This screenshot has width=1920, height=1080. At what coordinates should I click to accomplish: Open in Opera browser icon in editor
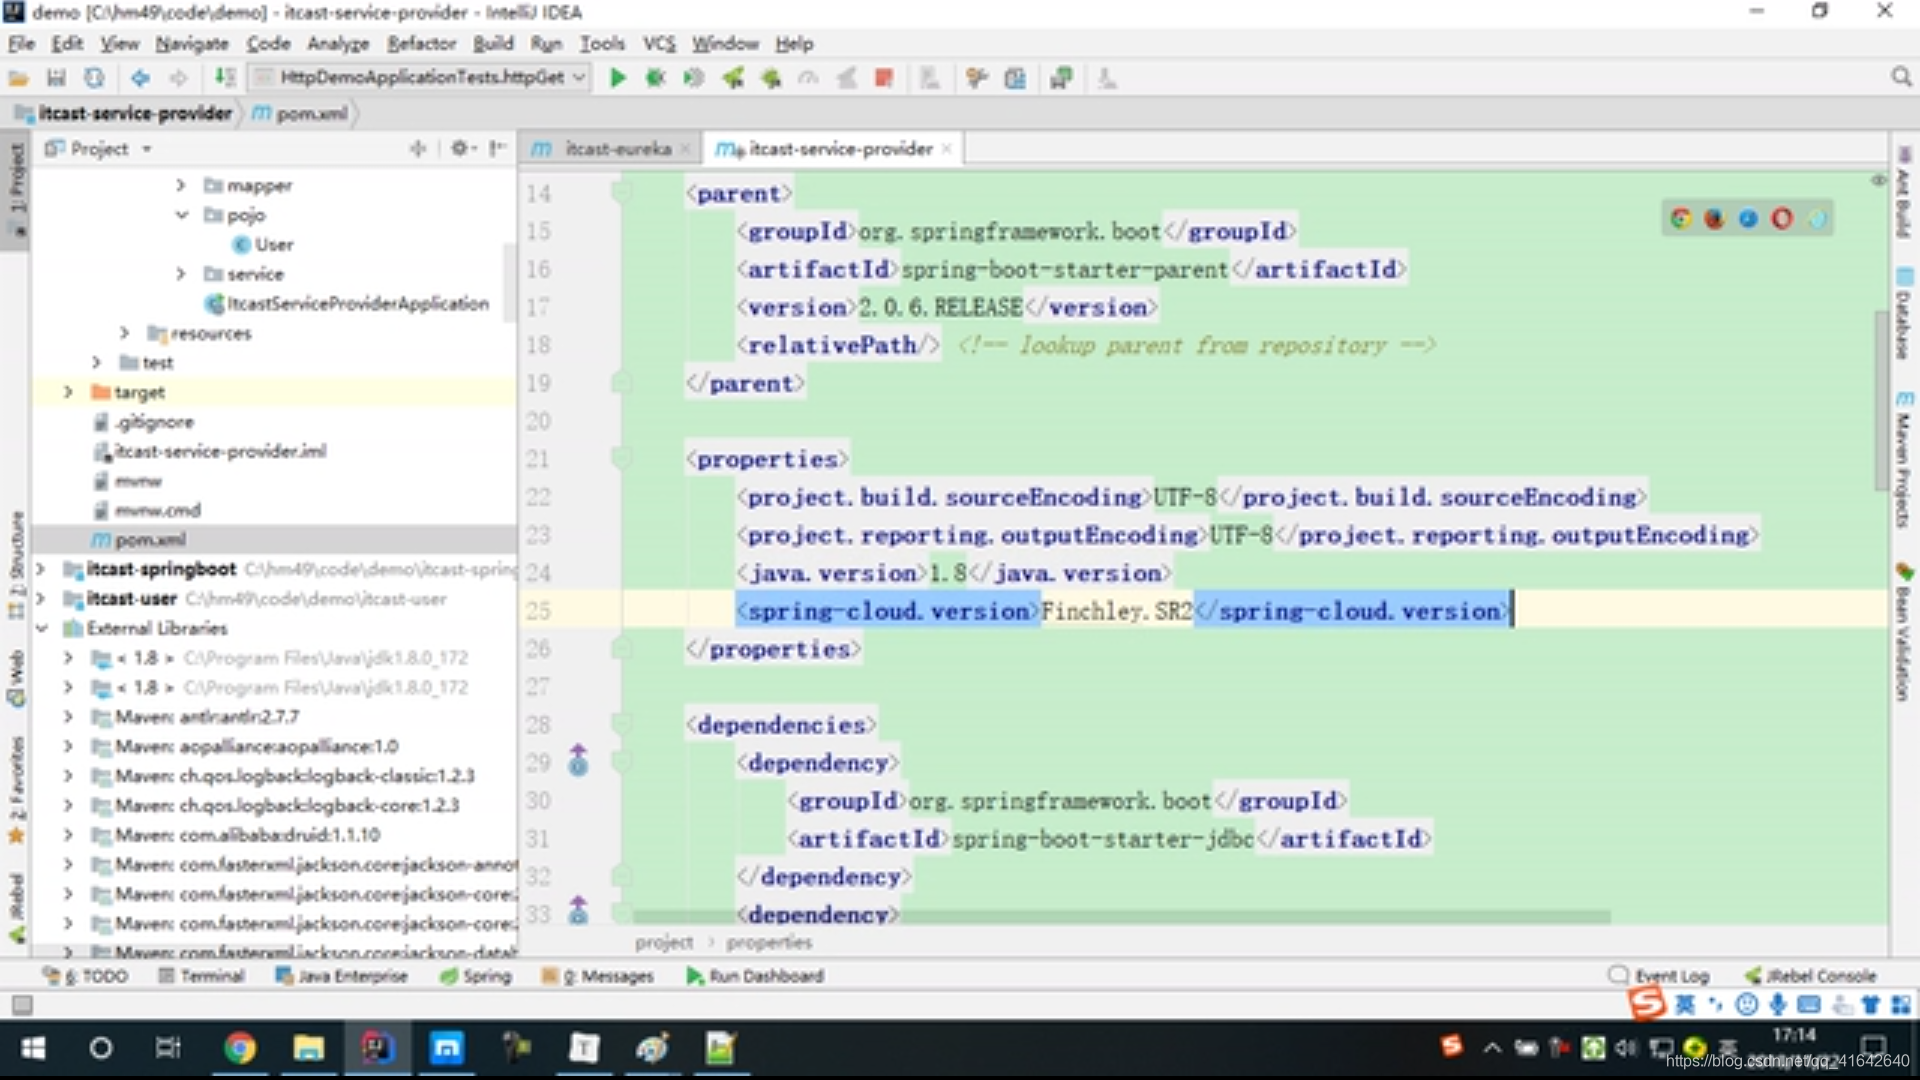coord(1782,218)
